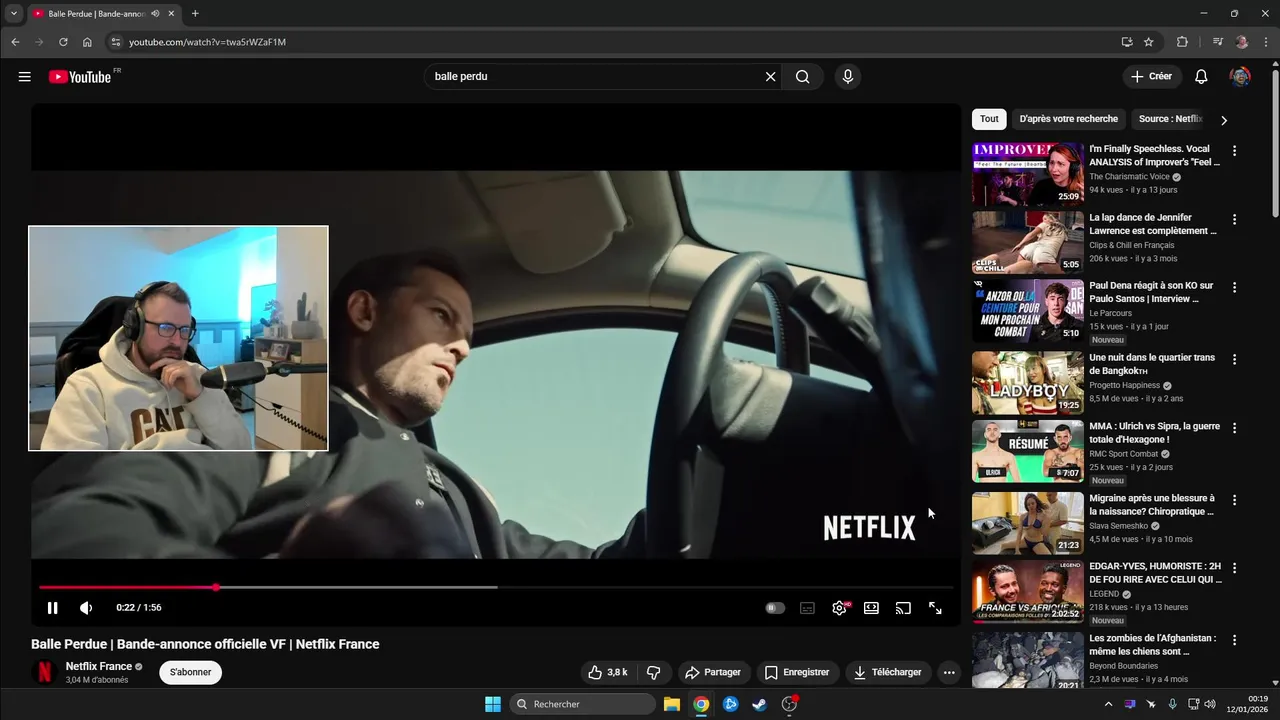Cast video to a TV
The height and width of the screenshot is (720, 1280).
903,608
